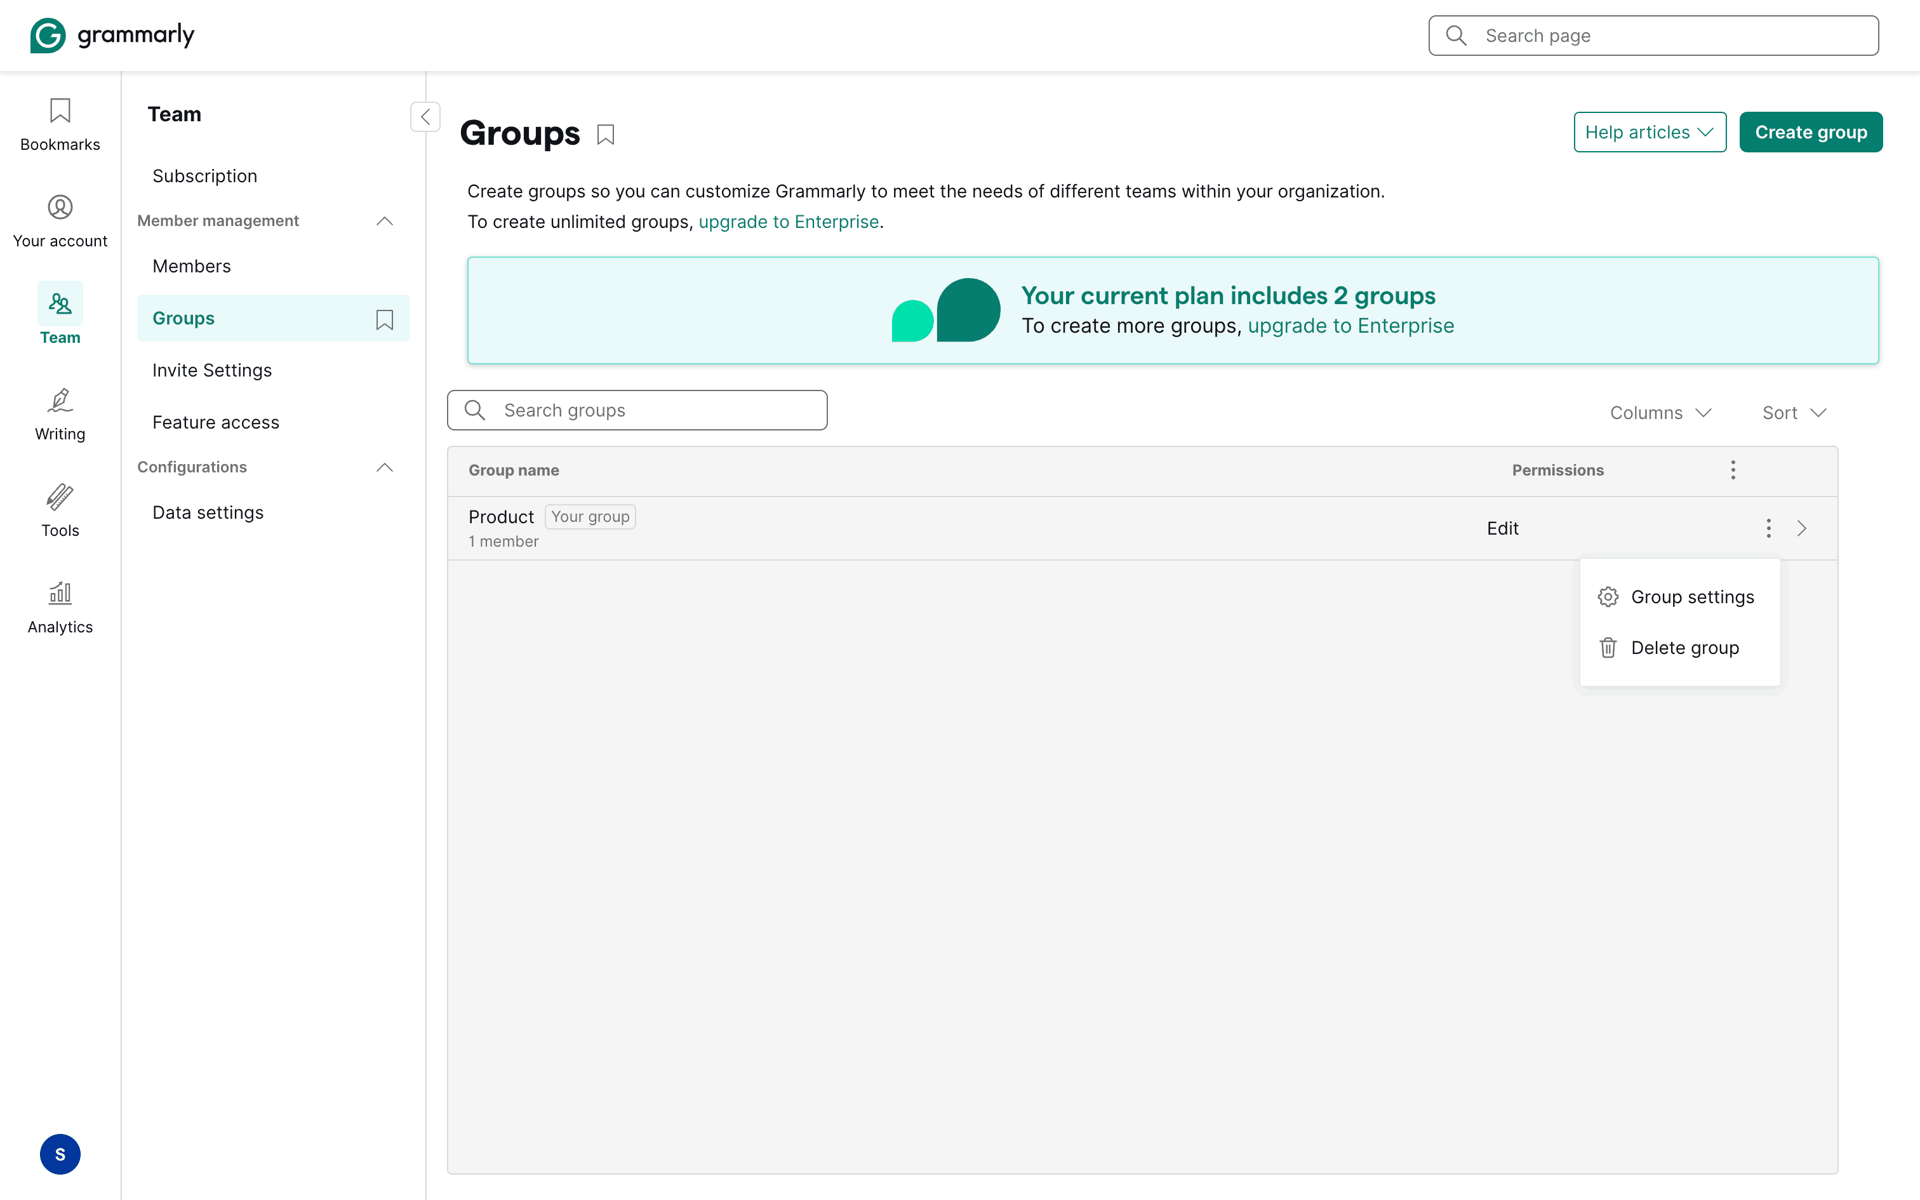The height and width of the screenshot is (1200, 1920).
Task: Collapse the Configurations section
Action: [384, 467]
